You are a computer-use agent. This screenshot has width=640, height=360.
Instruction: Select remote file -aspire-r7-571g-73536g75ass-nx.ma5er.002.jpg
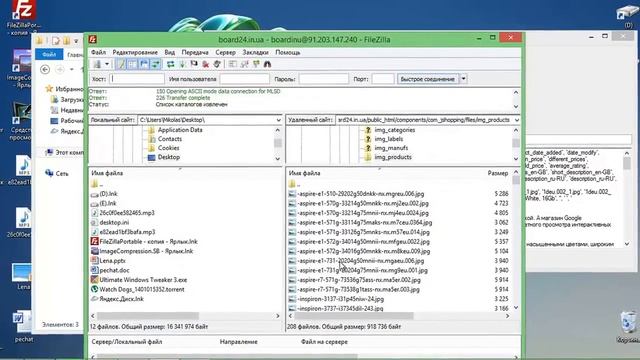tap(359, 280)
